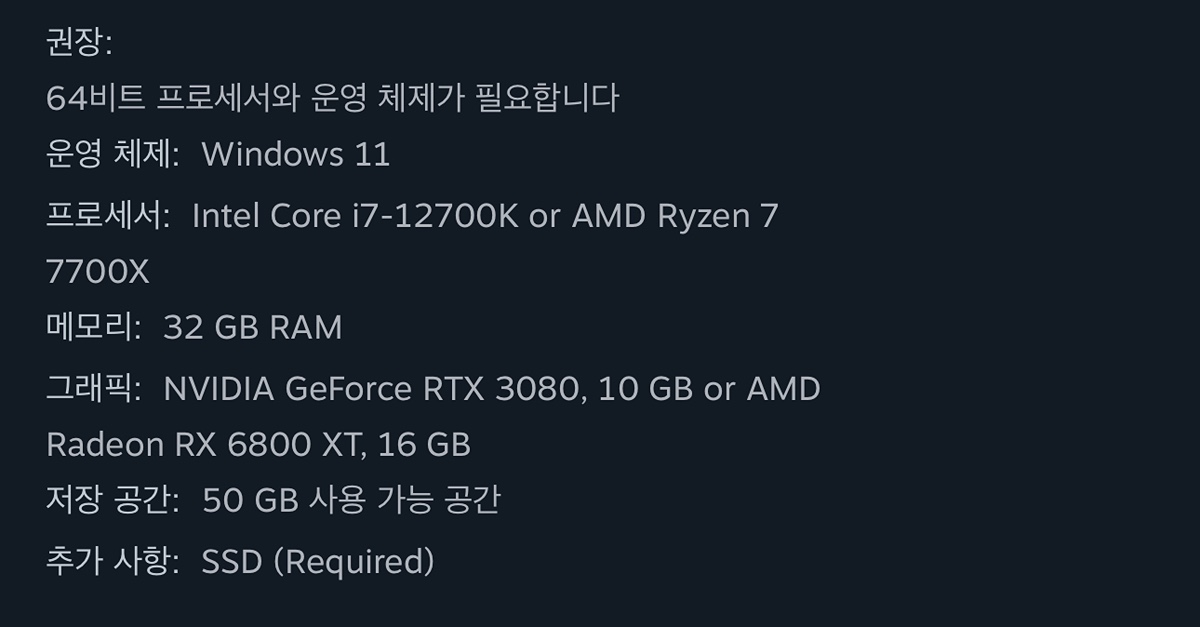Click the 저장 공간: label
Viewport: 1200px width, 627px height.
(113, 500)
